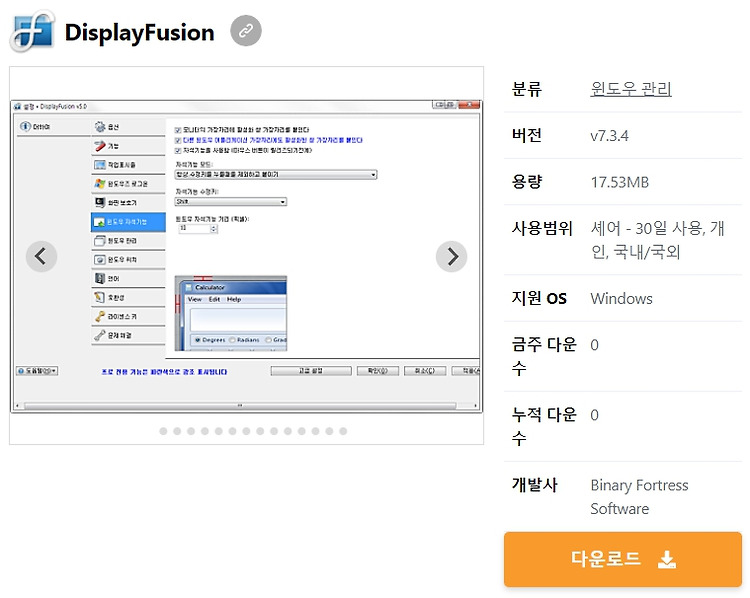Click Help menu in Calculator preview
This screenshot has width=750, height=598.
pos(234,299)
